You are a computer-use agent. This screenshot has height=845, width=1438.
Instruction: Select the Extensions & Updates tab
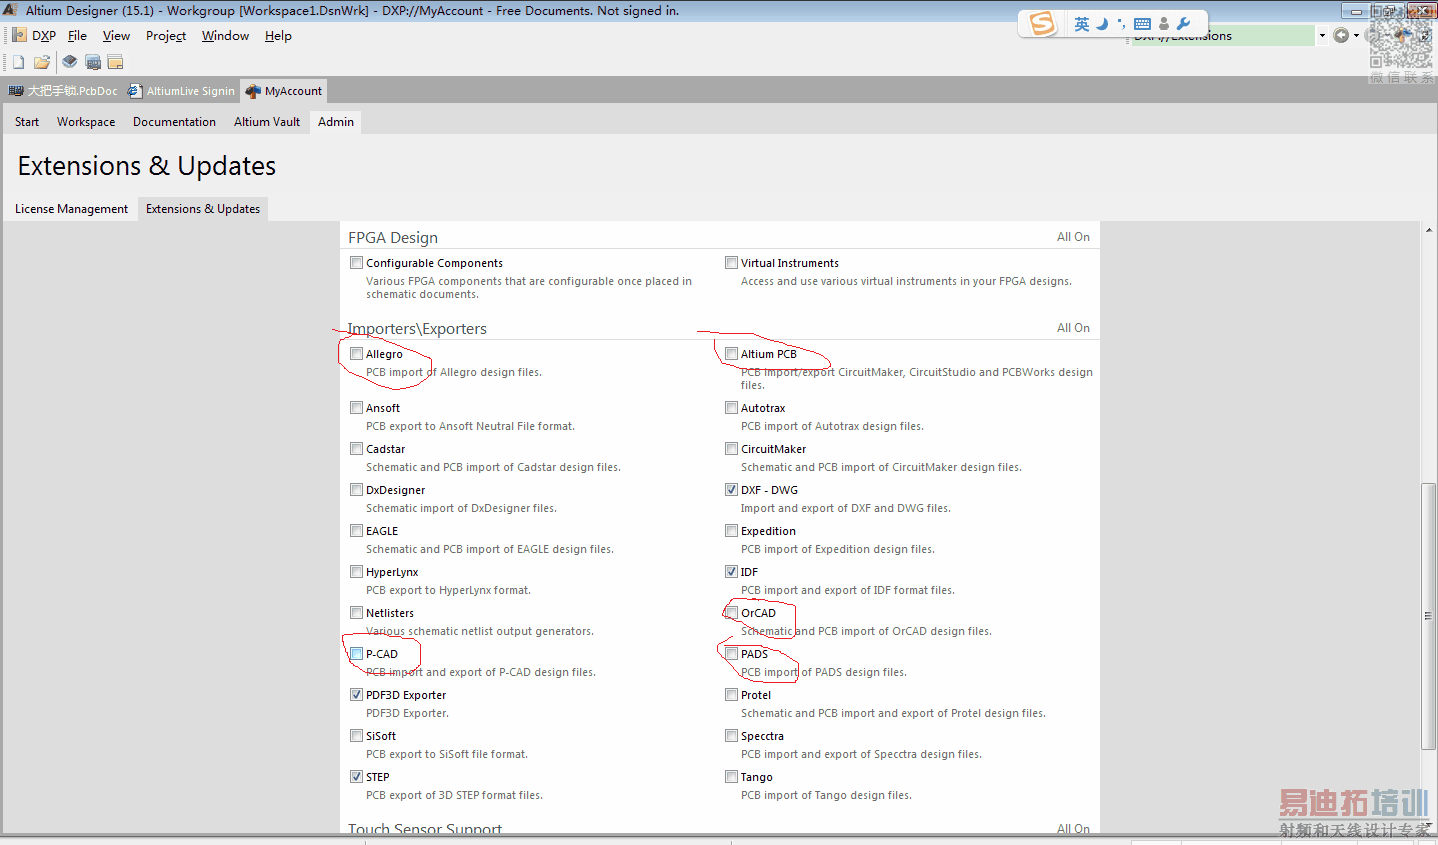[x=203, y=209]
